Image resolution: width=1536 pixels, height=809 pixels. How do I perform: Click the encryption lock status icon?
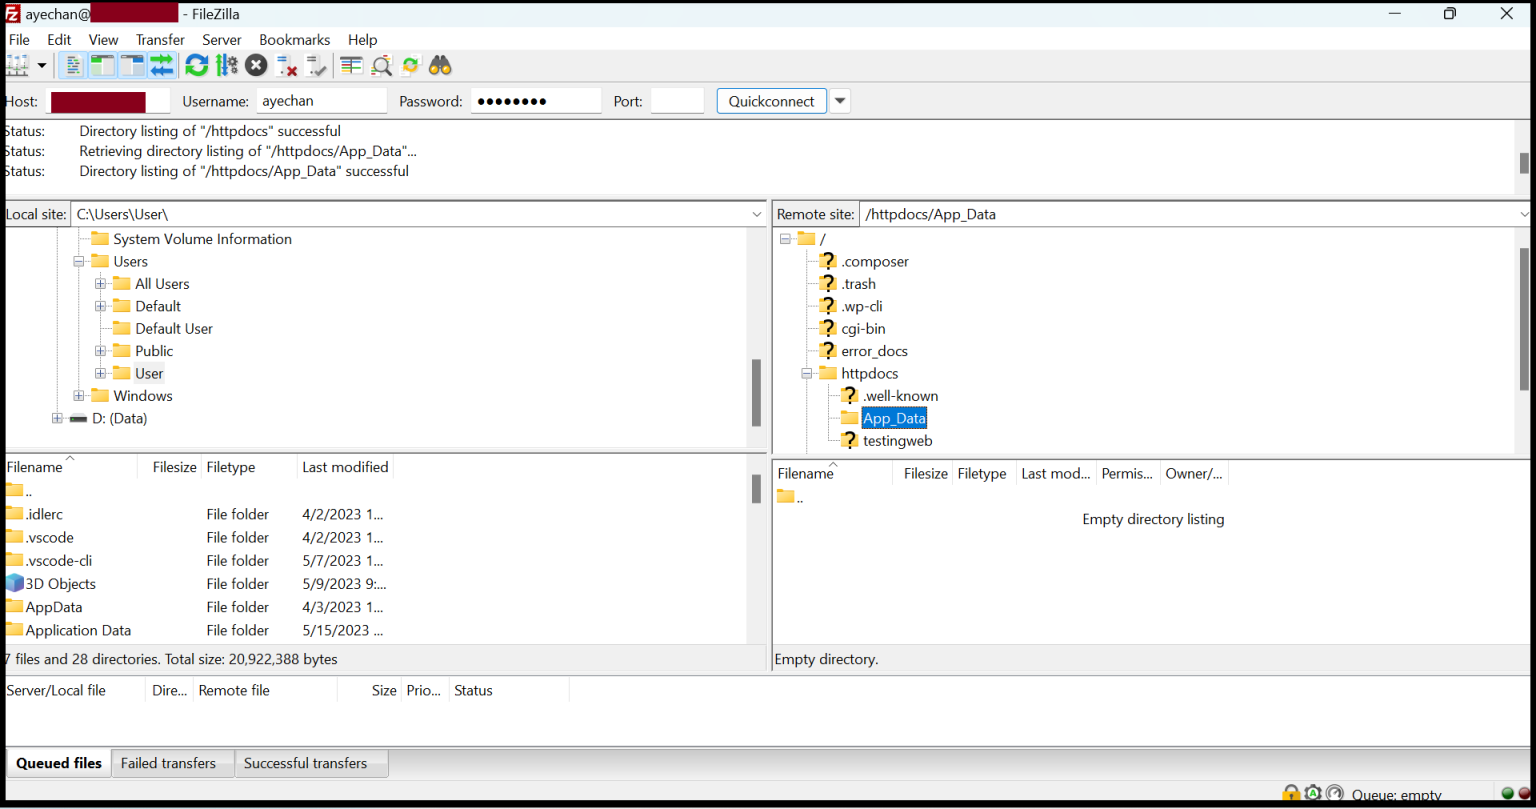[x=1291, y=794]
